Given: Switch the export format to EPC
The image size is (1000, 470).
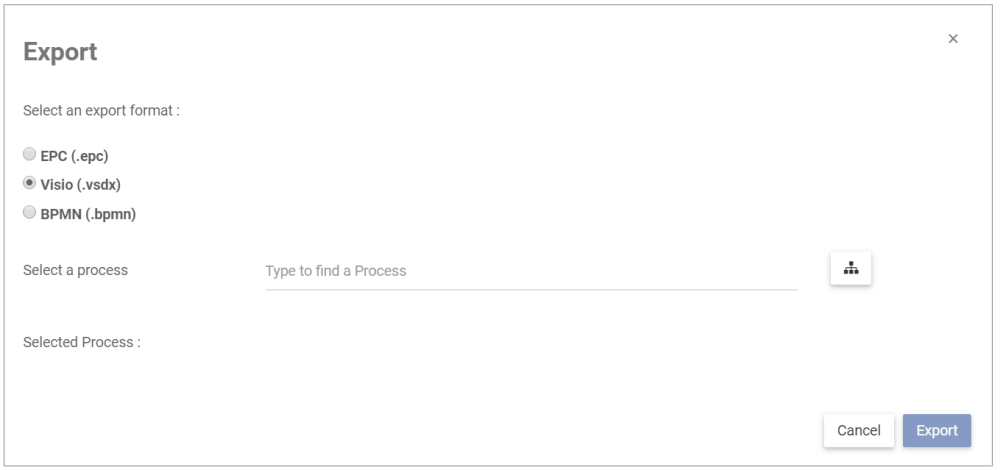Looking at the screenshot, I should pos(30,155).
